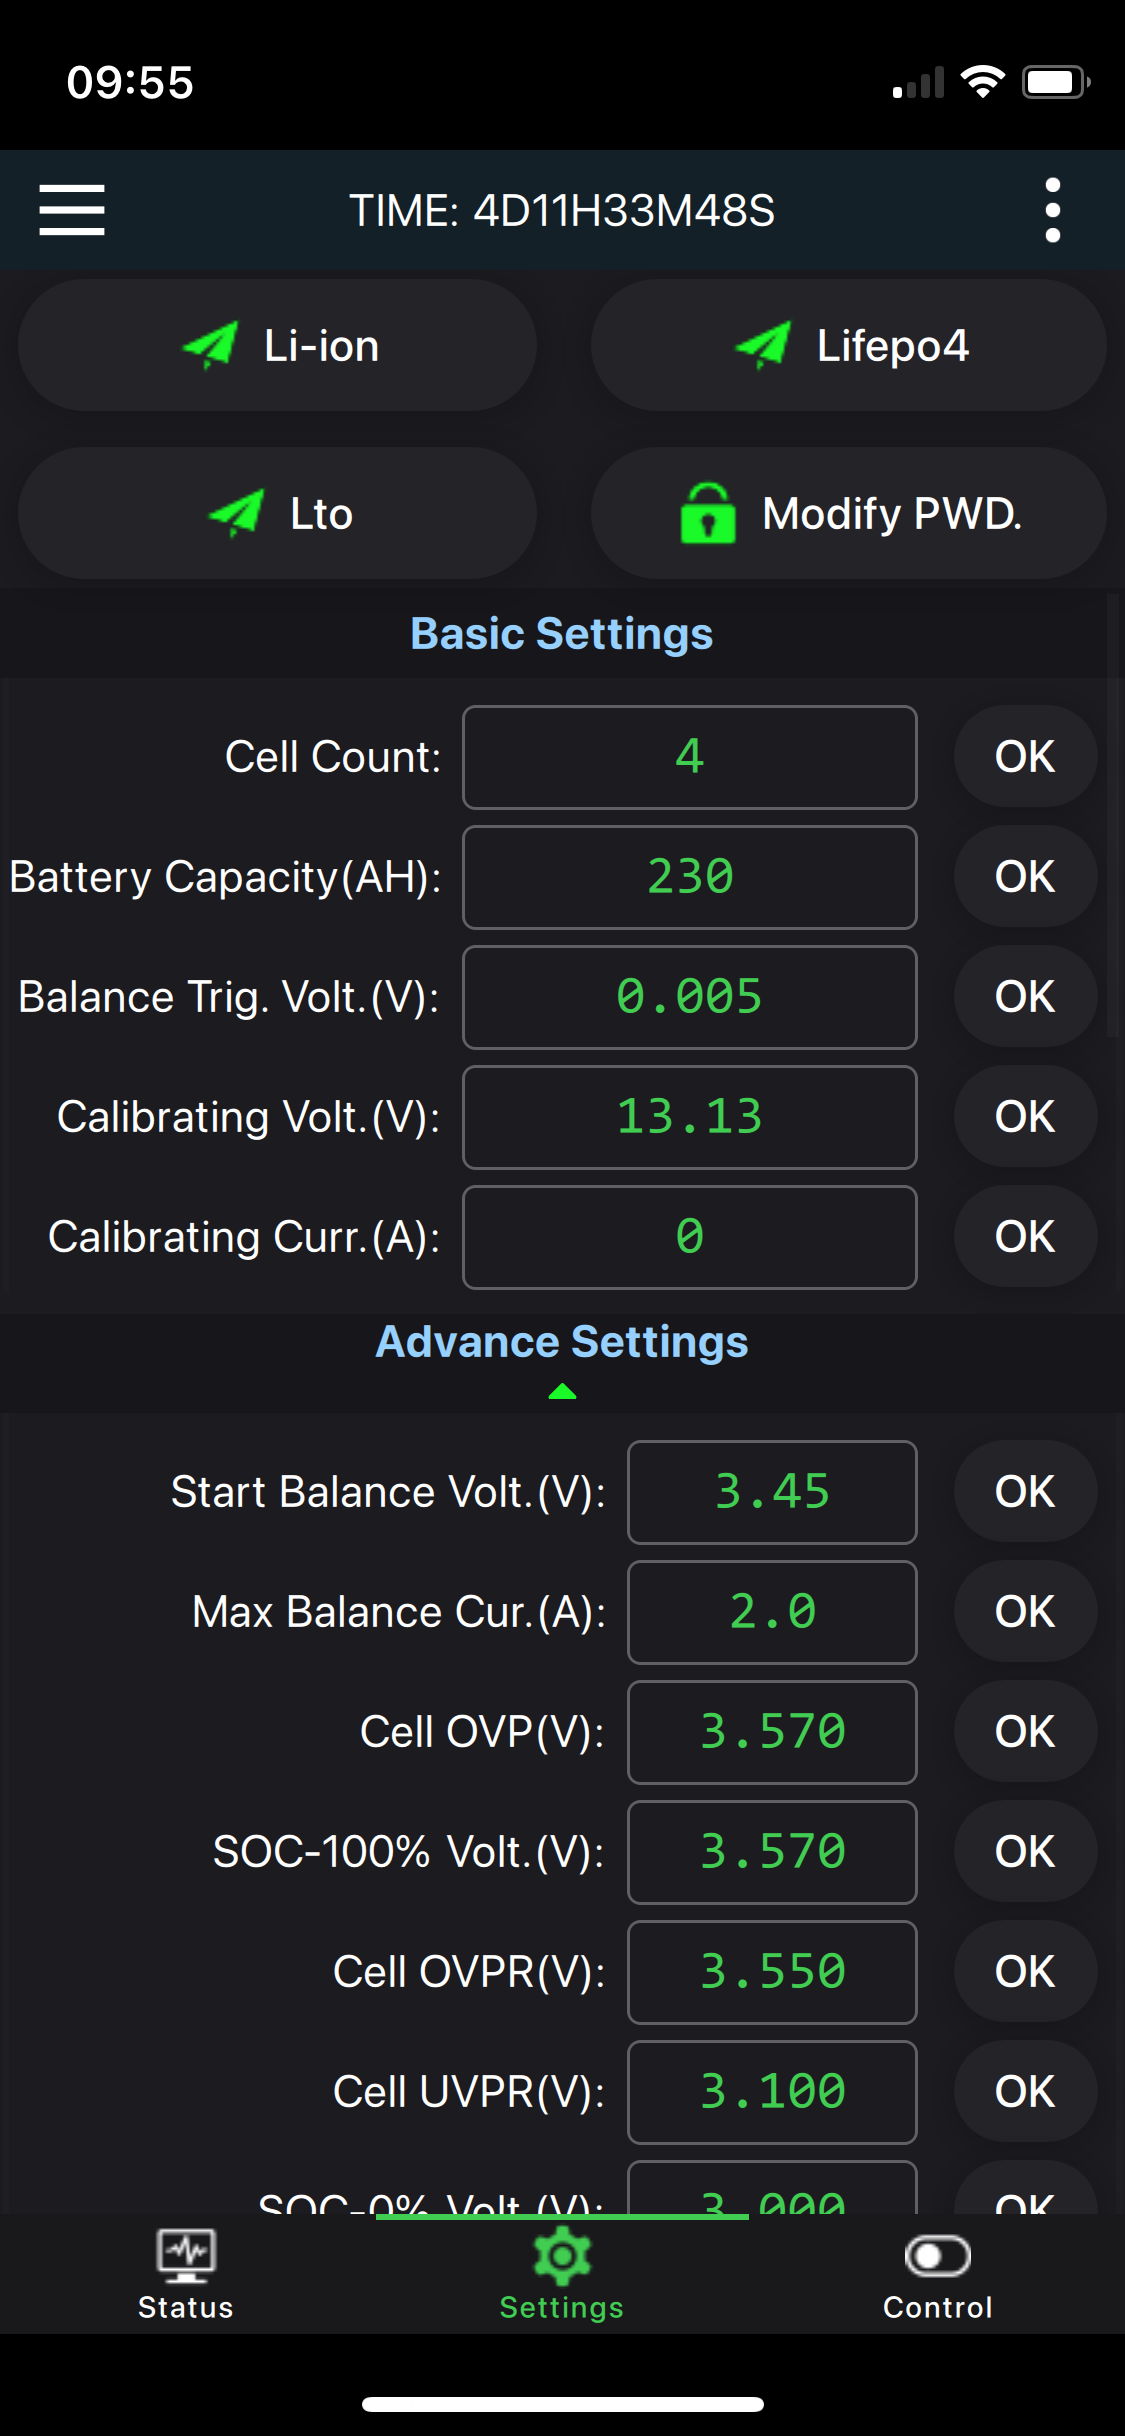Edit the Calibrating Volt. value field
The width and height of the screenshot is (1125, 2436).
click(x=690, y=1117)
